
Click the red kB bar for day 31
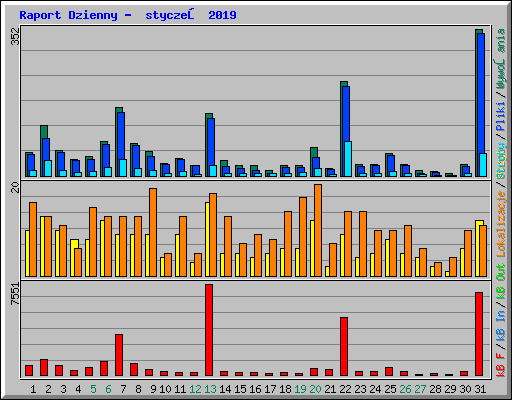(x=479, y=334)
